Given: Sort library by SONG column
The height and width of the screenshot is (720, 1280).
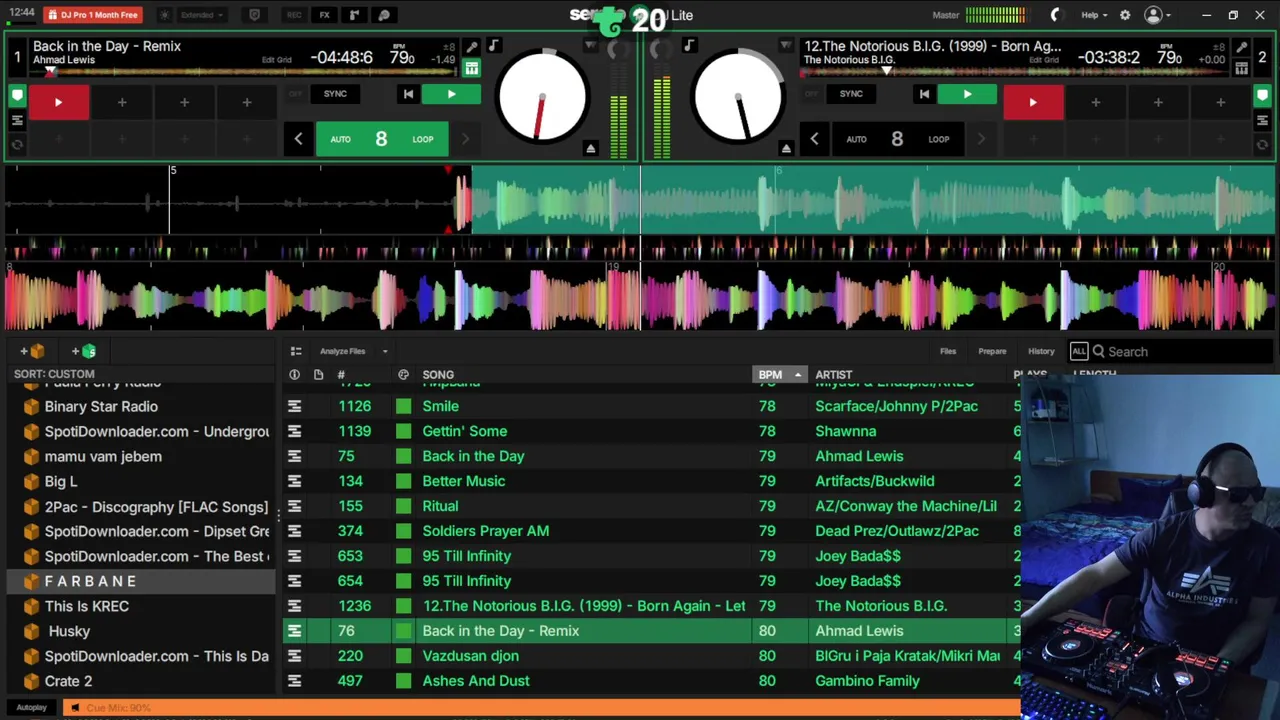Looking at the screenshot, I should pyautogui.click(x=438, y=375).
